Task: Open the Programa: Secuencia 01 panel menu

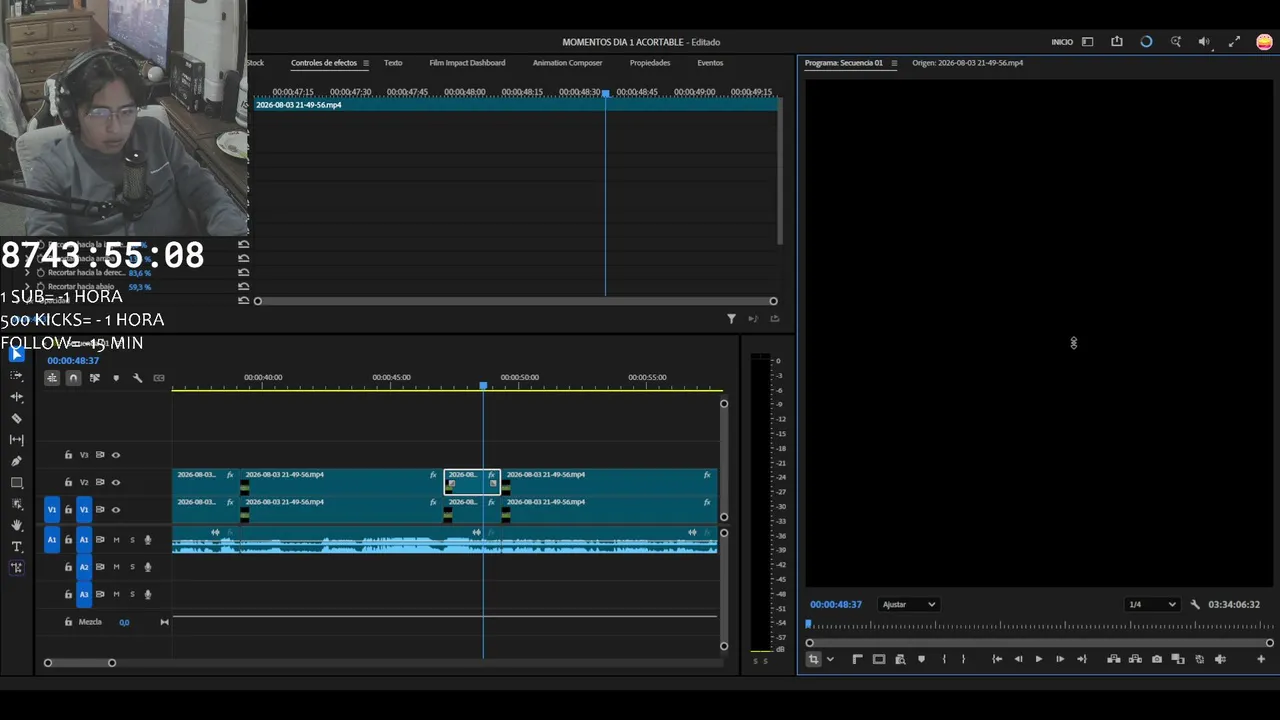Action: click(x=894, y=63)
